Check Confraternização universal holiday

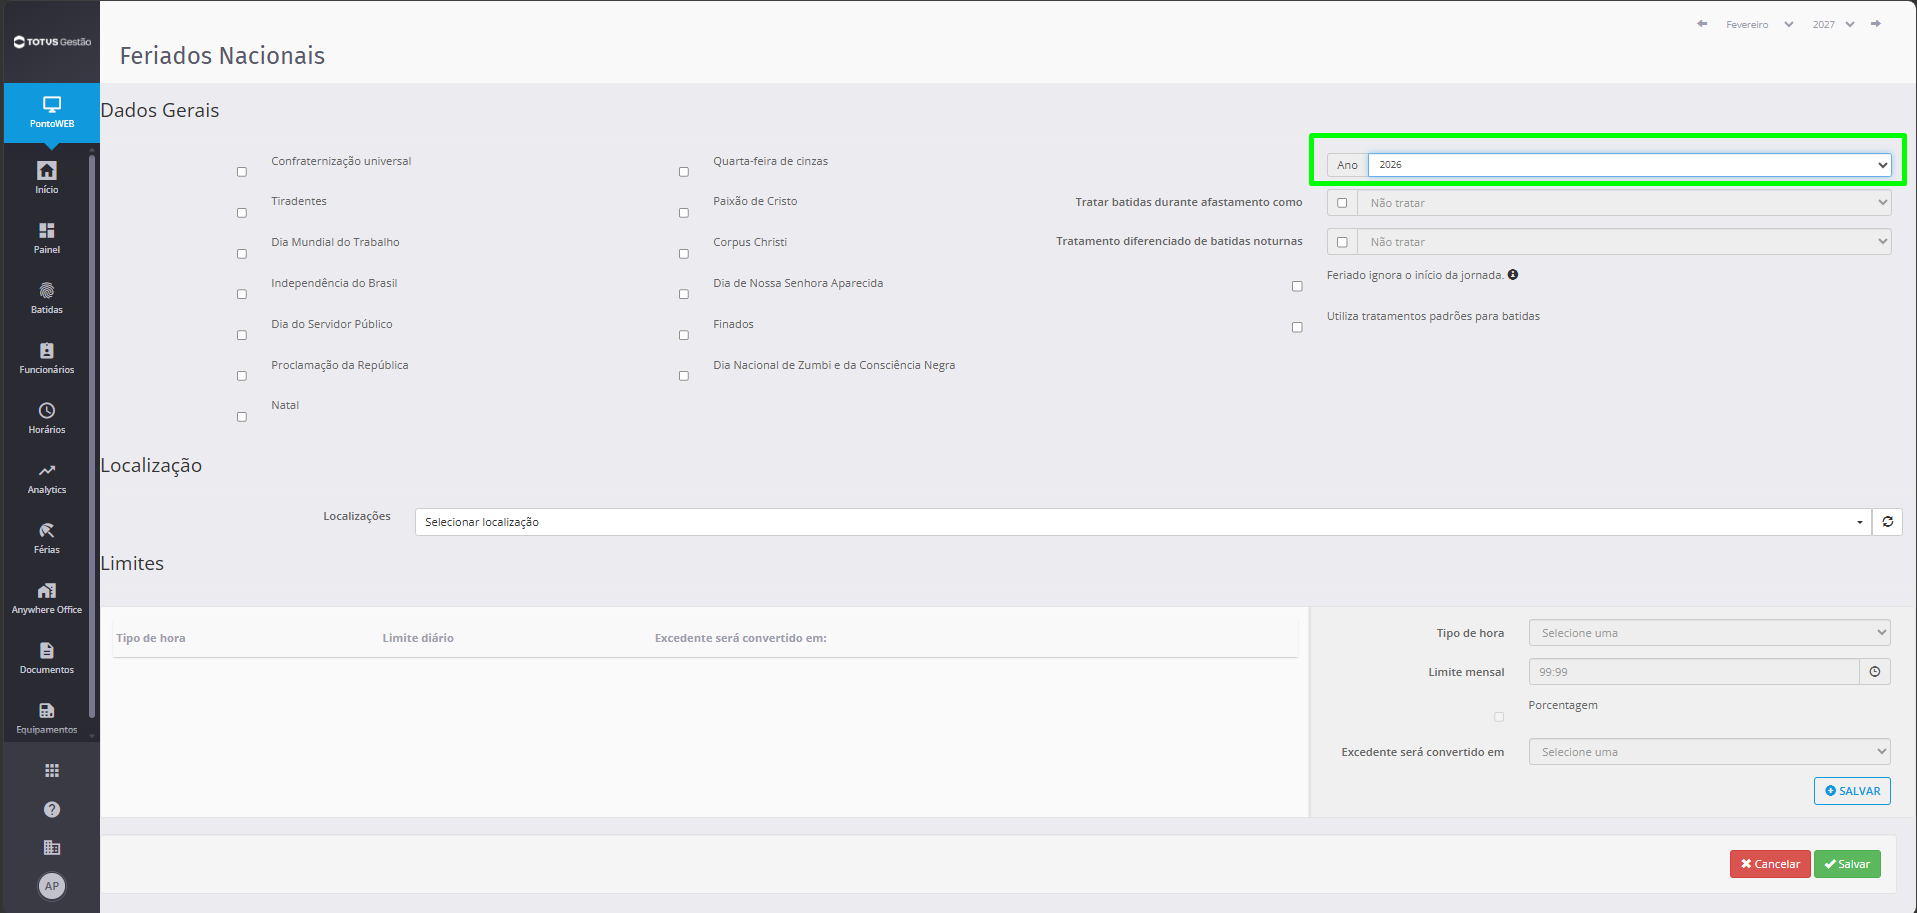[x=242, y=172]
